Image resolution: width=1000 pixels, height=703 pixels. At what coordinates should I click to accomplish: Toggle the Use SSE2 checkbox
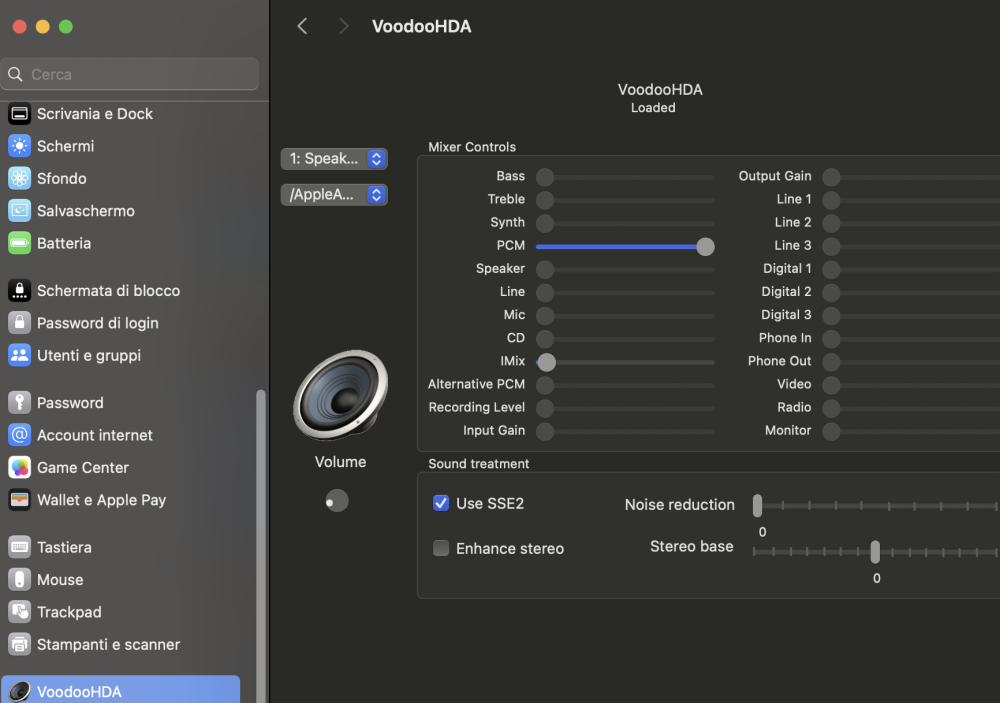441,503
